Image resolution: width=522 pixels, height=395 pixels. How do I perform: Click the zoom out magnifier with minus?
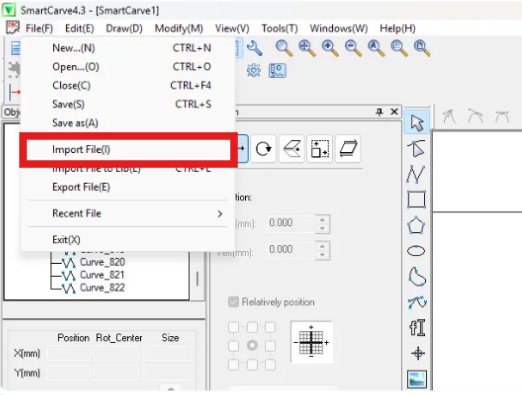point(353,48)
